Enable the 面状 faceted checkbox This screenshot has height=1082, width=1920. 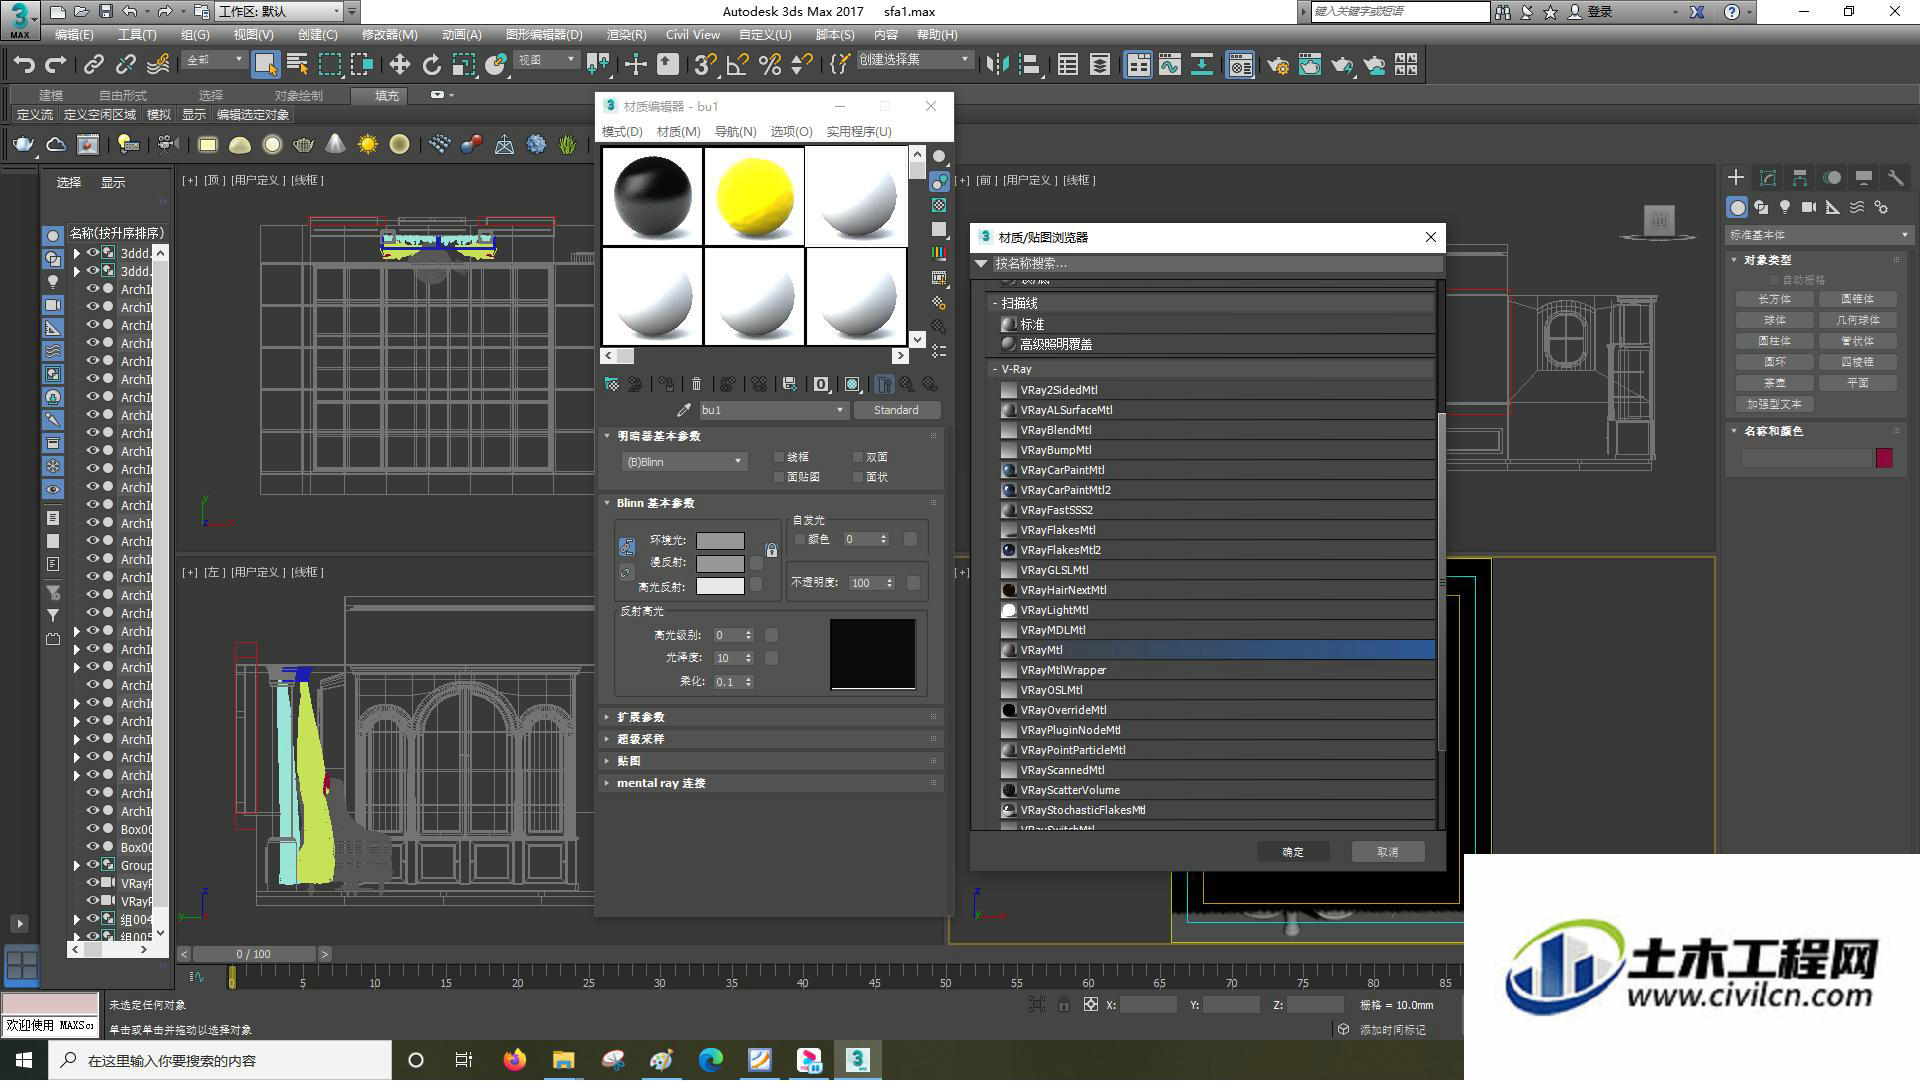coord(858,477)
